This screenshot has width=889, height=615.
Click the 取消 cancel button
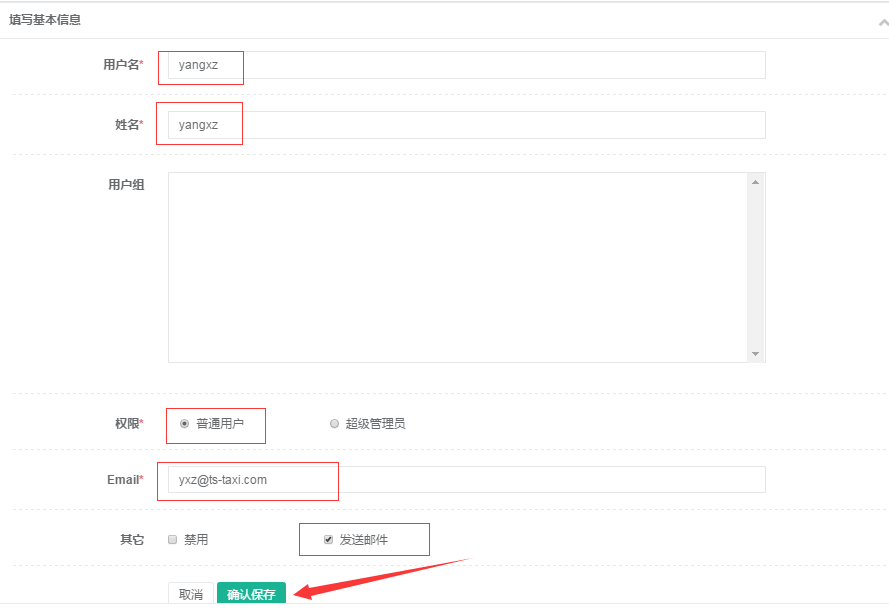tap(191, 593)
